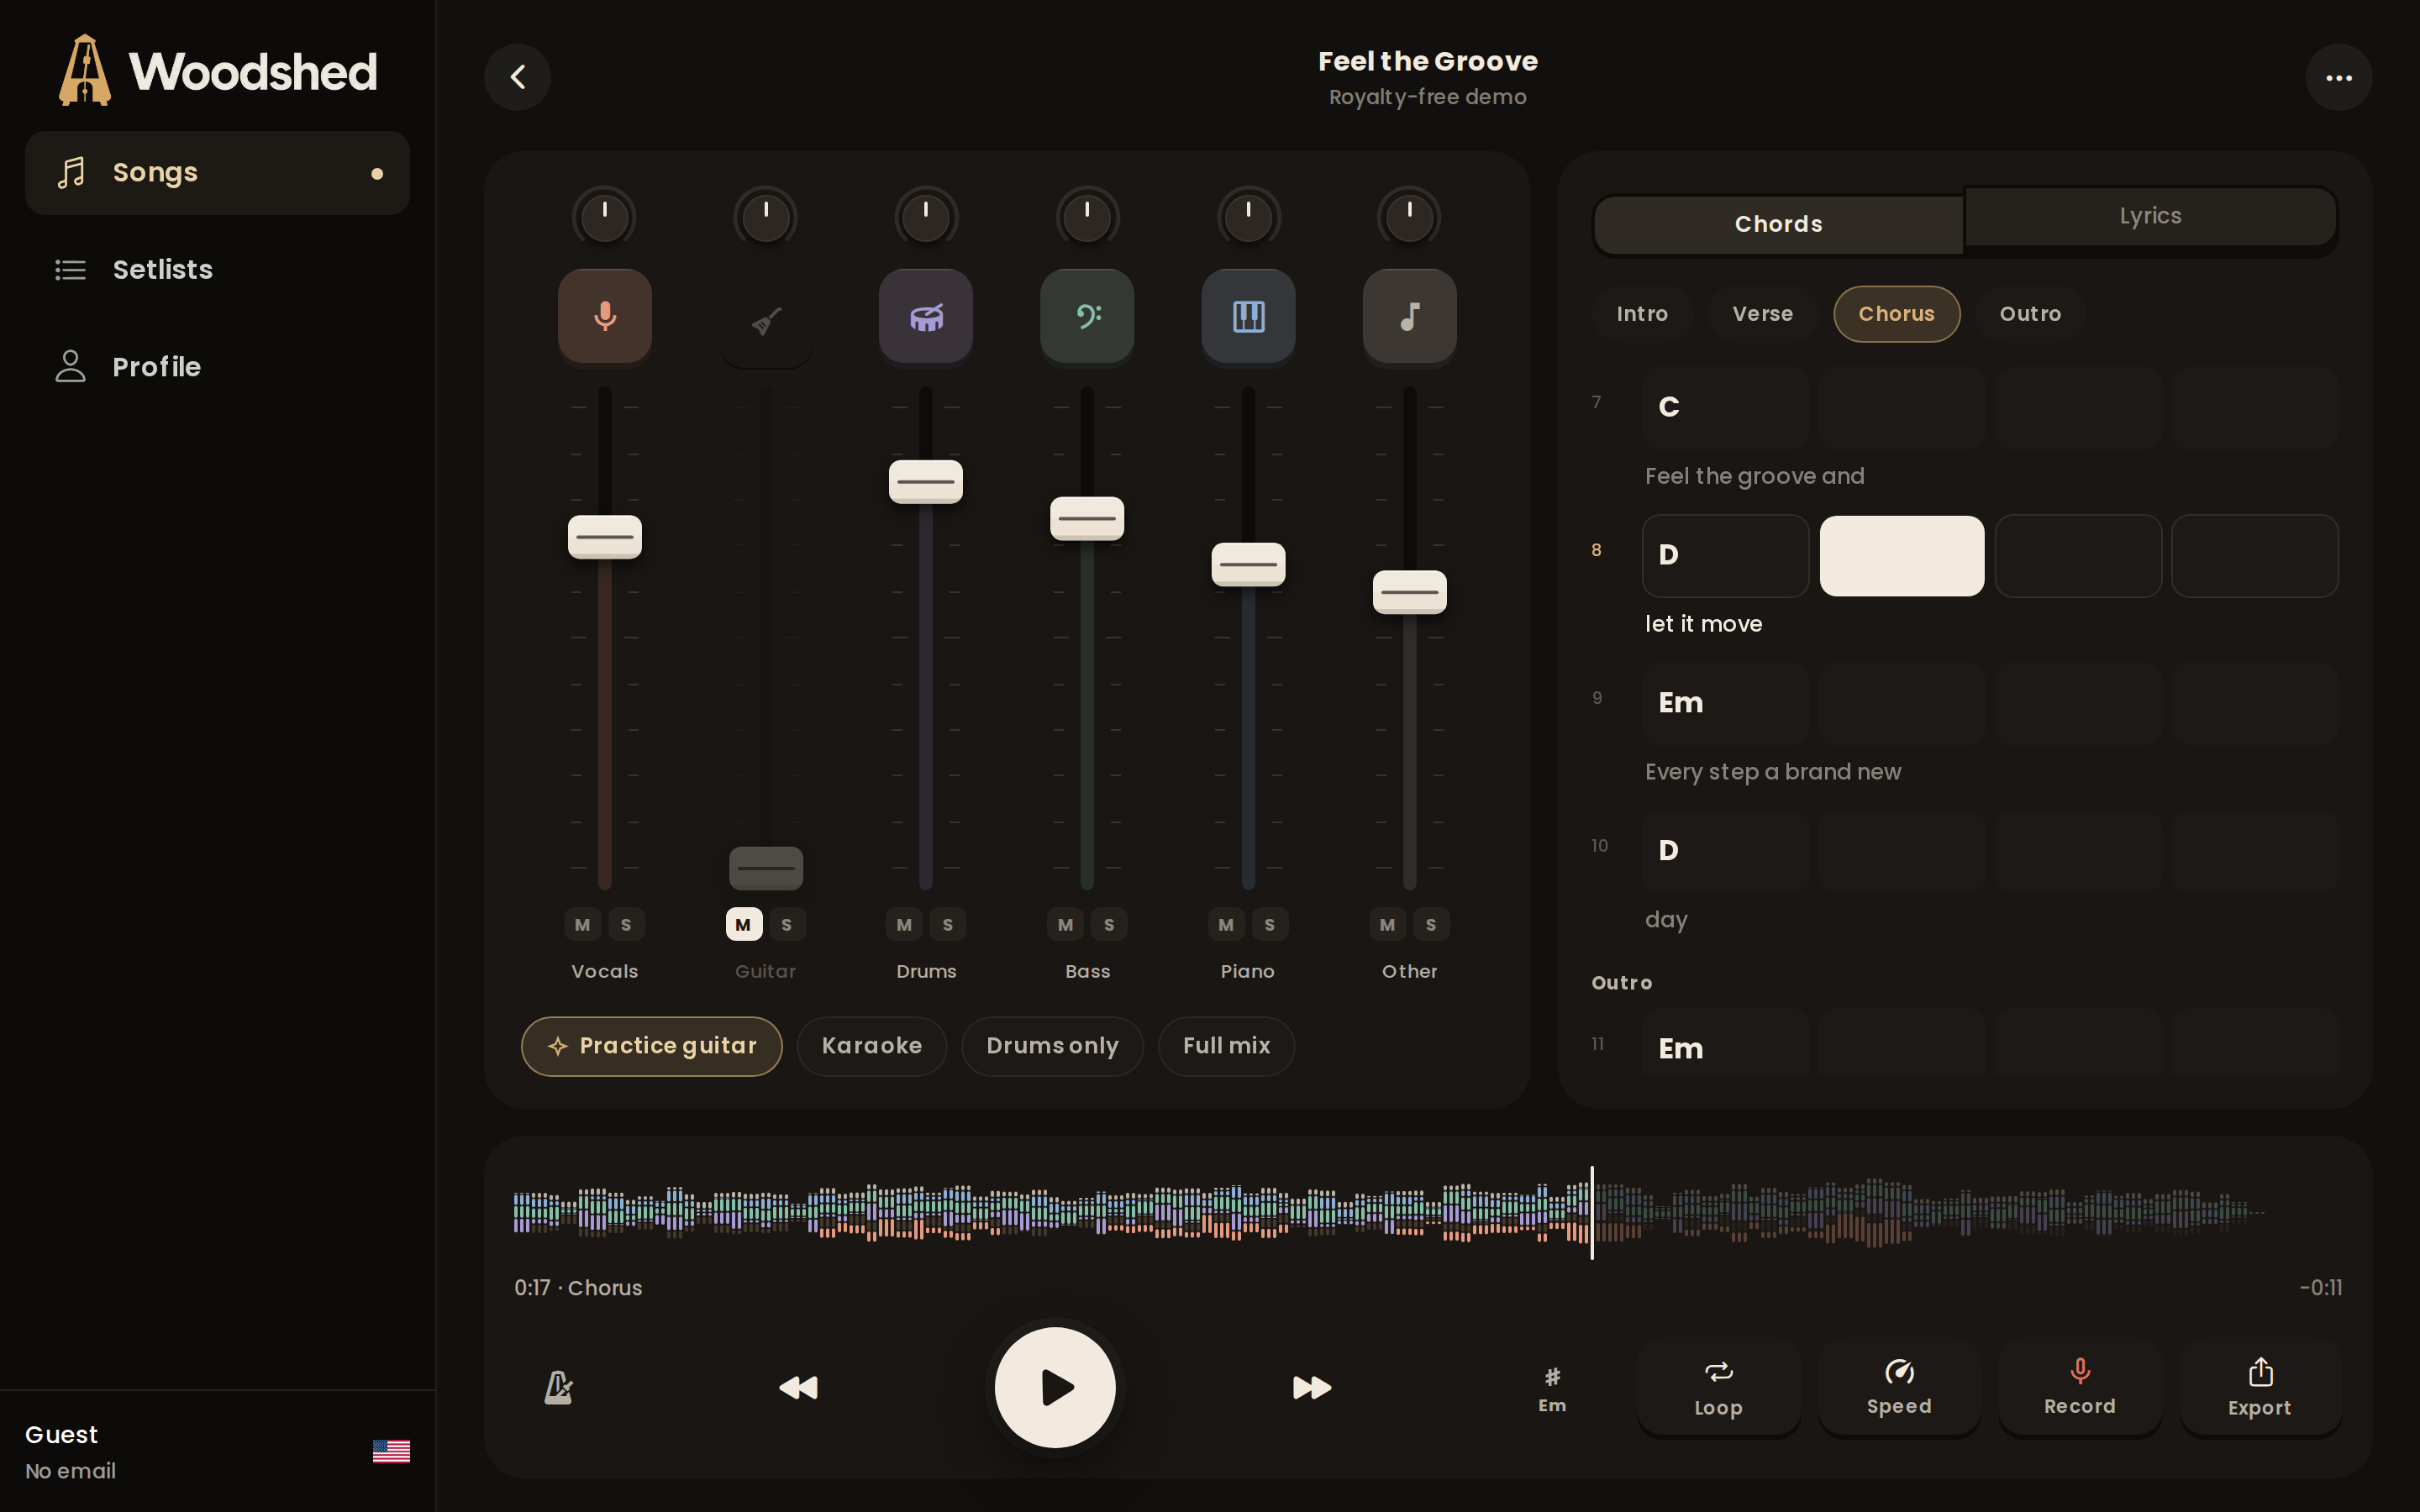Click the Drums stem icon

coord(926,316)
